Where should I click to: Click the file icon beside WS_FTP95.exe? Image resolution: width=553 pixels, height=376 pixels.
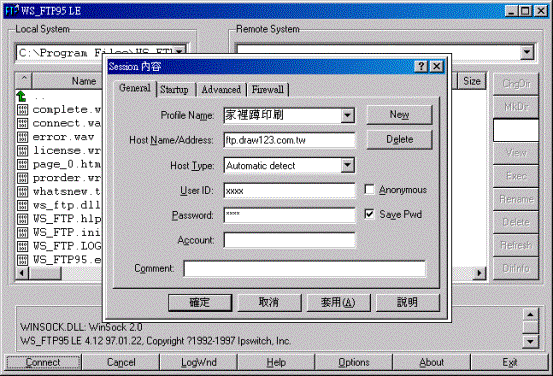(x=22, y=260)
